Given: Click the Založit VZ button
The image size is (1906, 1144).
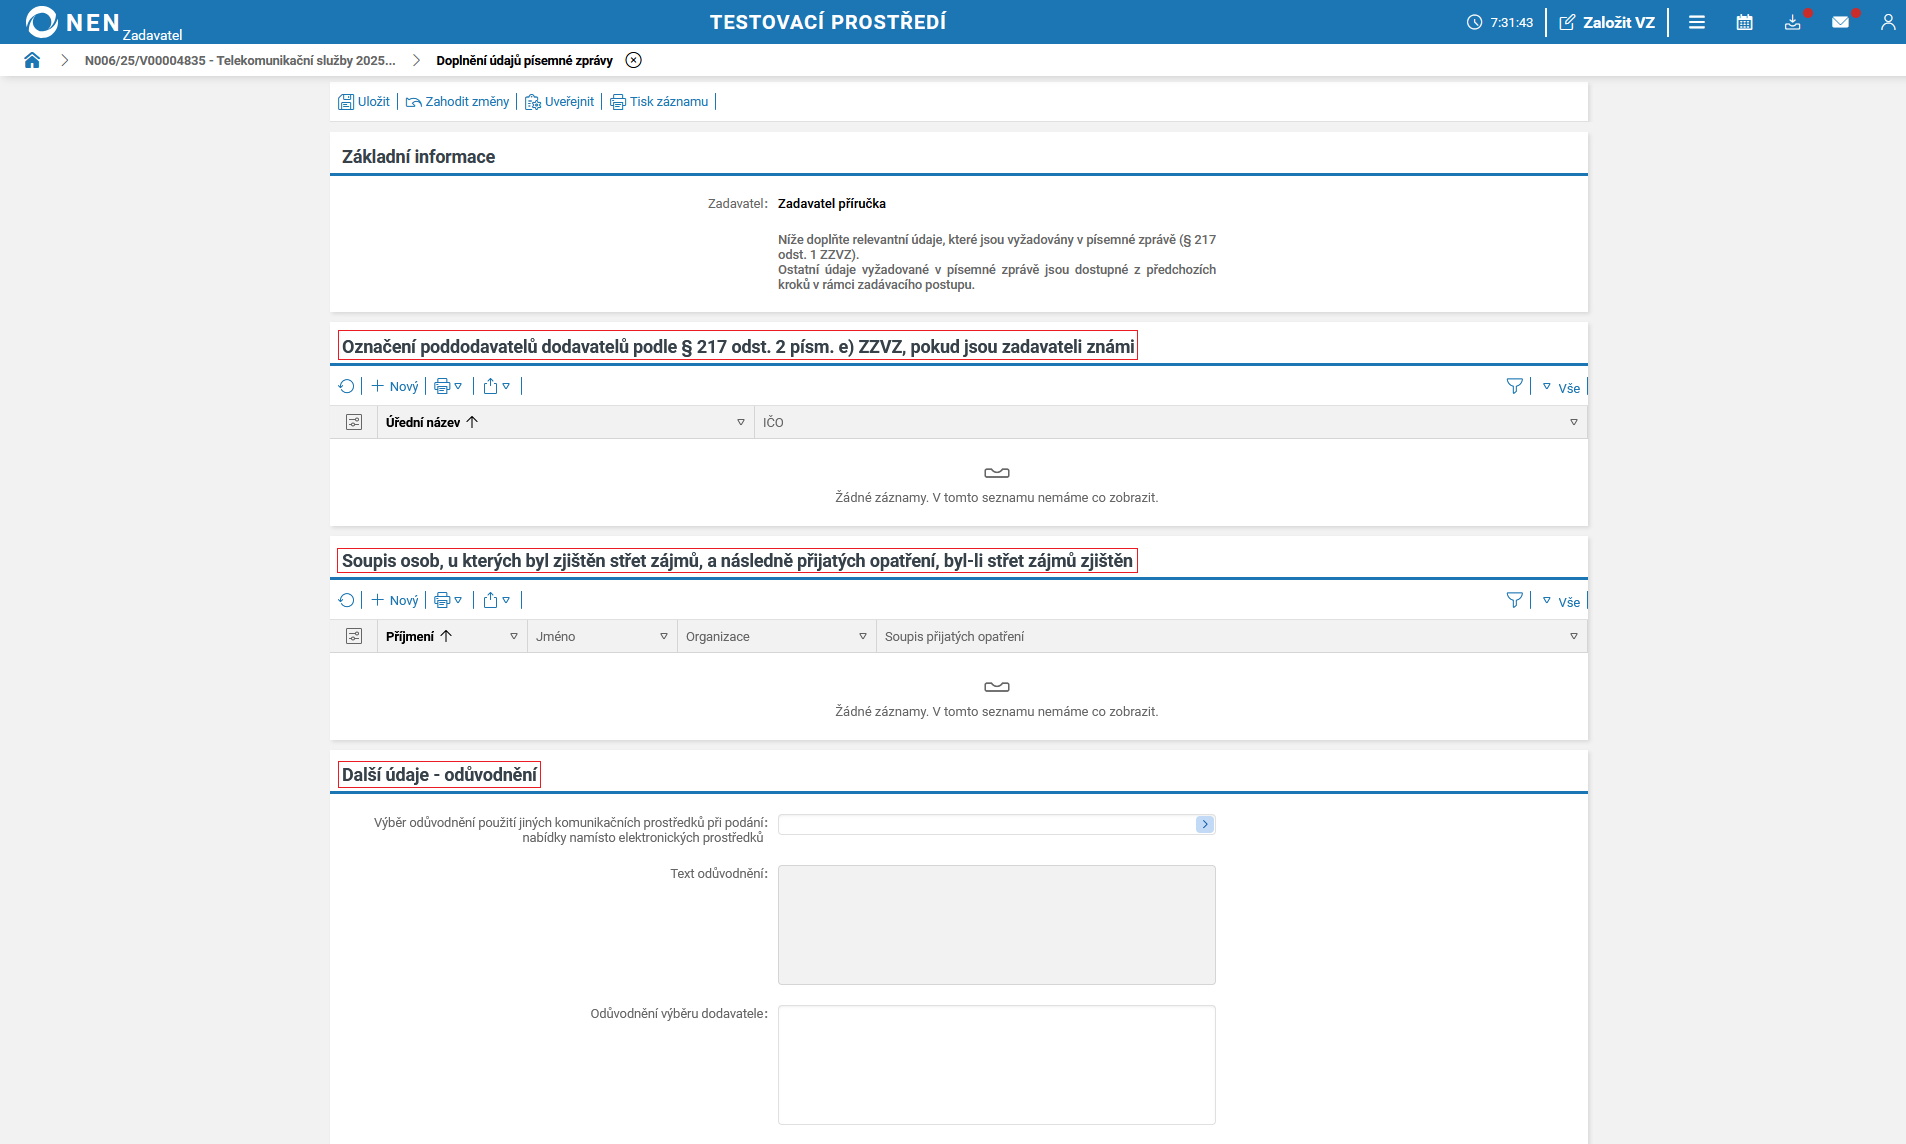Looking at the screenshot, I should coord(1607,22).
